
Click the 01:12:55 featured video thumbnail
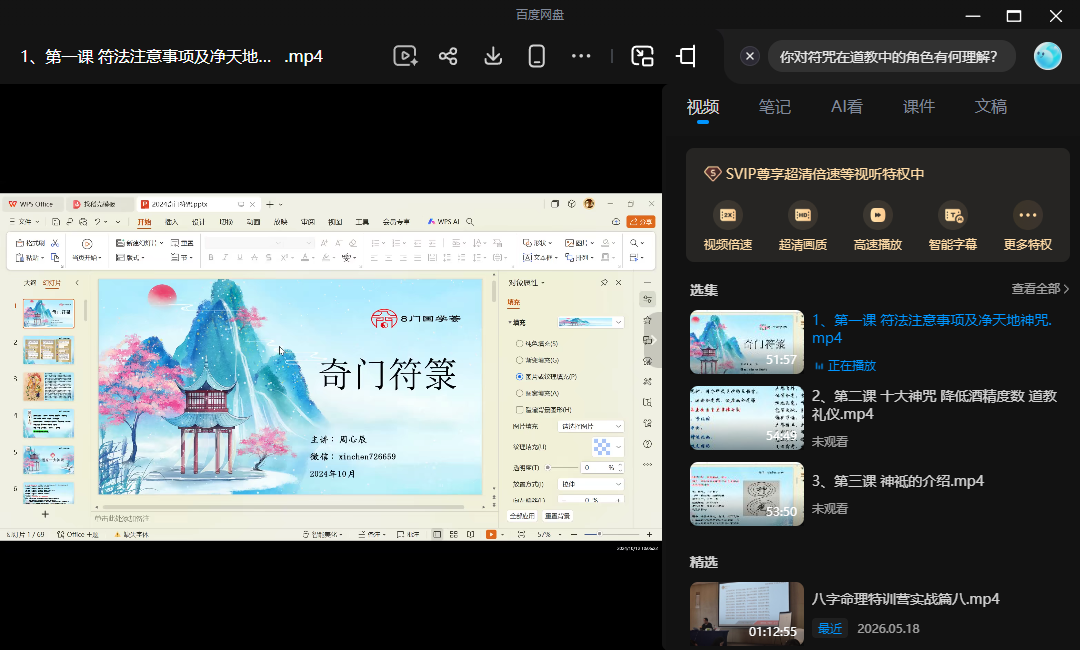click(x=747, y=614)
